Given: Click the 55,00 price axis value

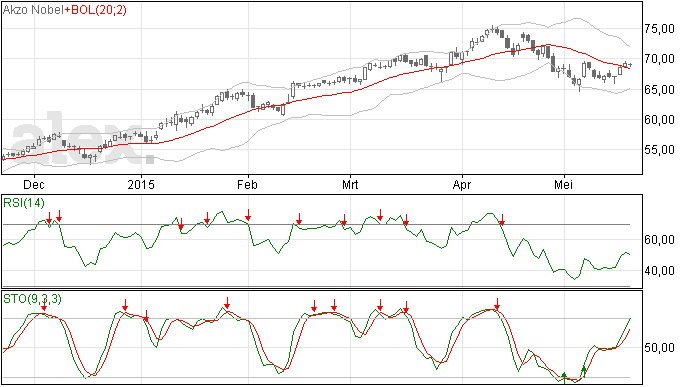Looking at the screenshot, I should pyautogui.click(x=659, y=150).
